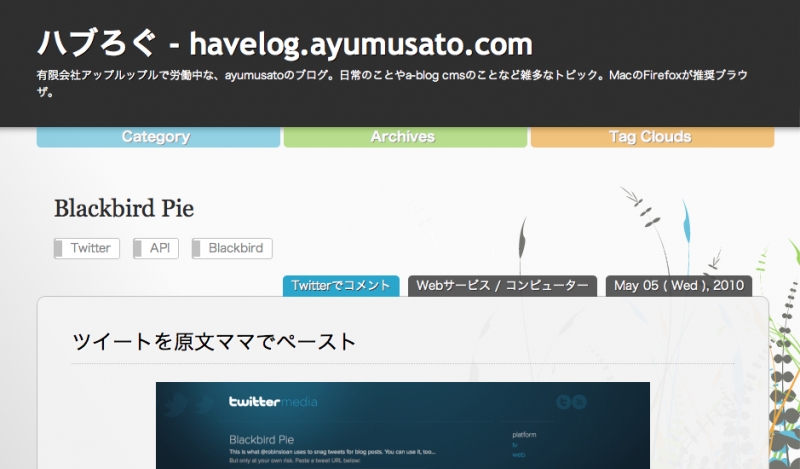Open the Blackbird Pie post title
This screenshot has width=800, height=469.
[124, 209]
